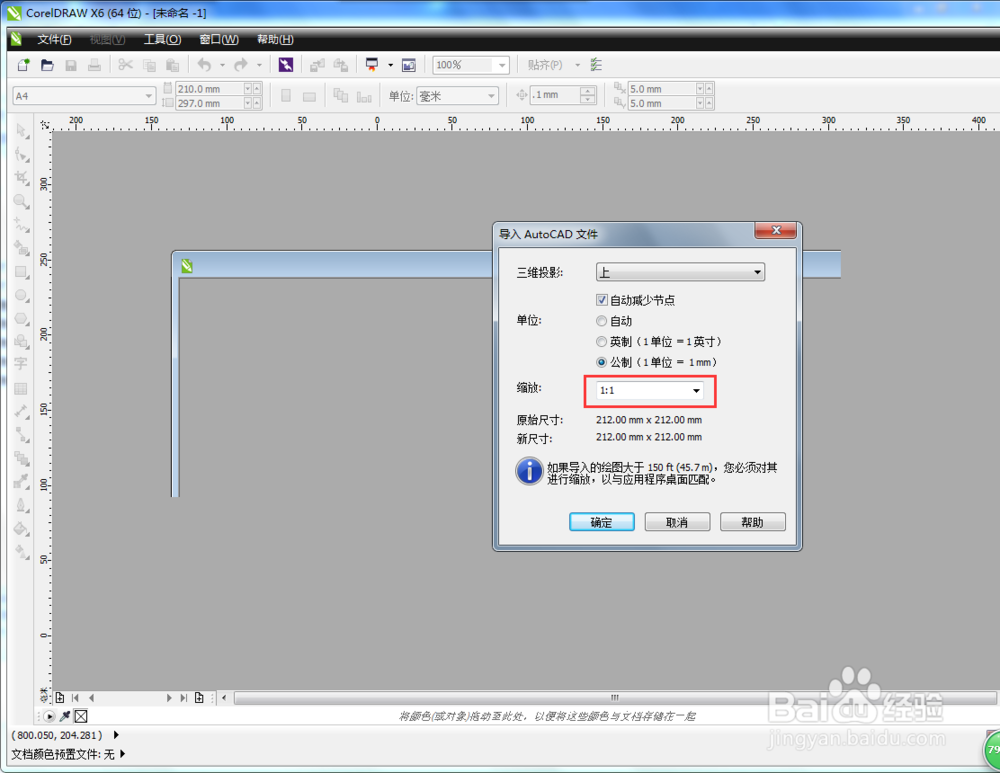Select the Shape edit tool
The width and height of the screenshot is (1000, 773).
click(x=22, y=155)
